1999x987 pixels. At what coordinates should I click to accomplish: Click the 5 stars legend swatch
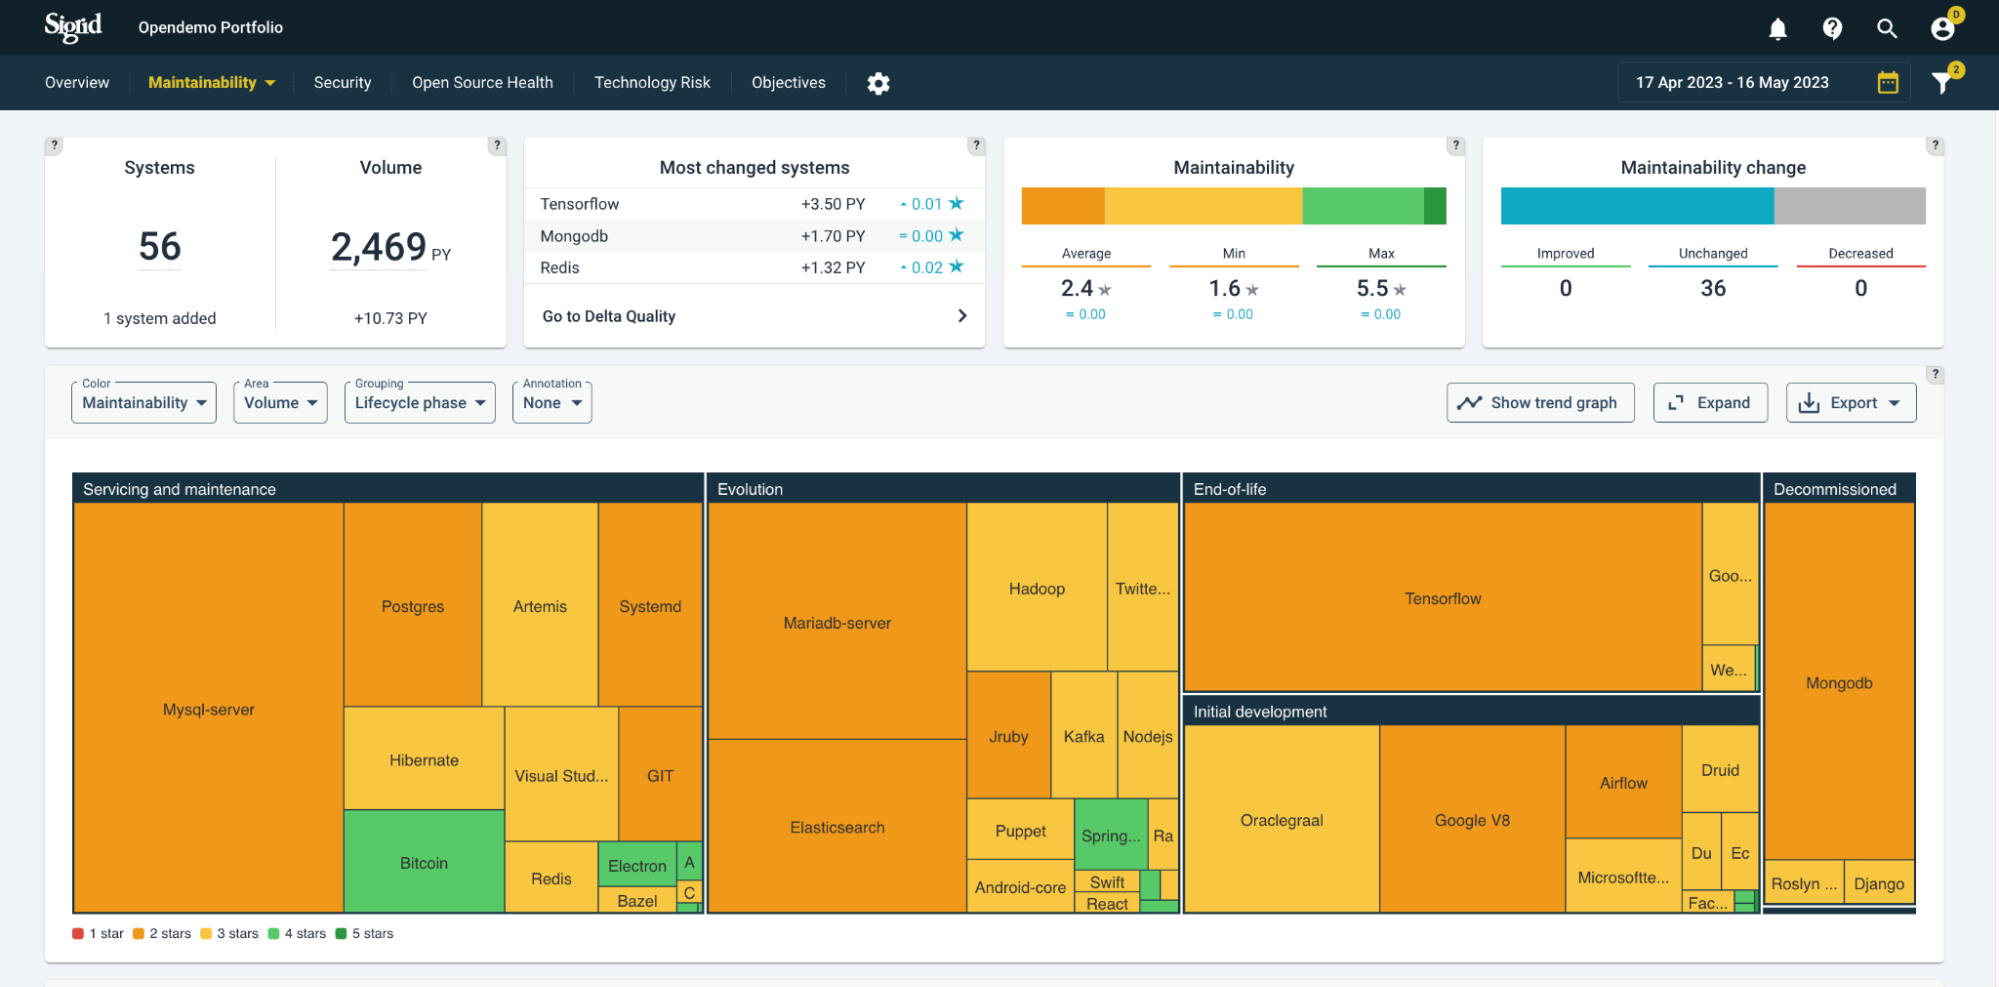pos(341,934)
